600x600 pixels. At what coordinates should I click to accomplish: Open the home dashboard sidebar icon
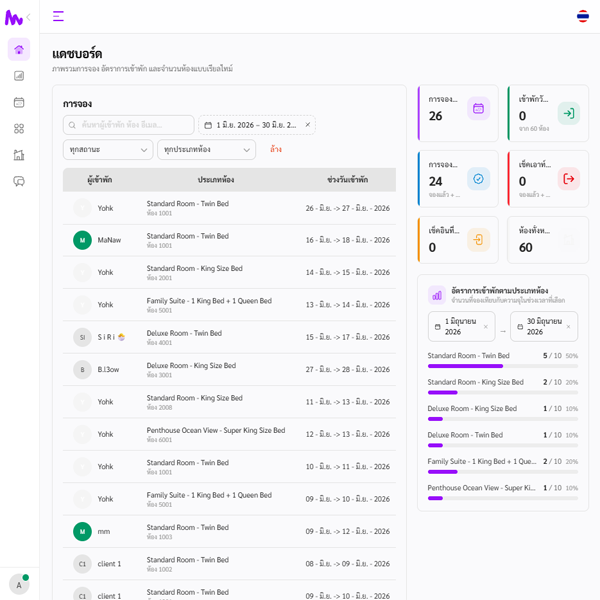(x=19, y=49)
